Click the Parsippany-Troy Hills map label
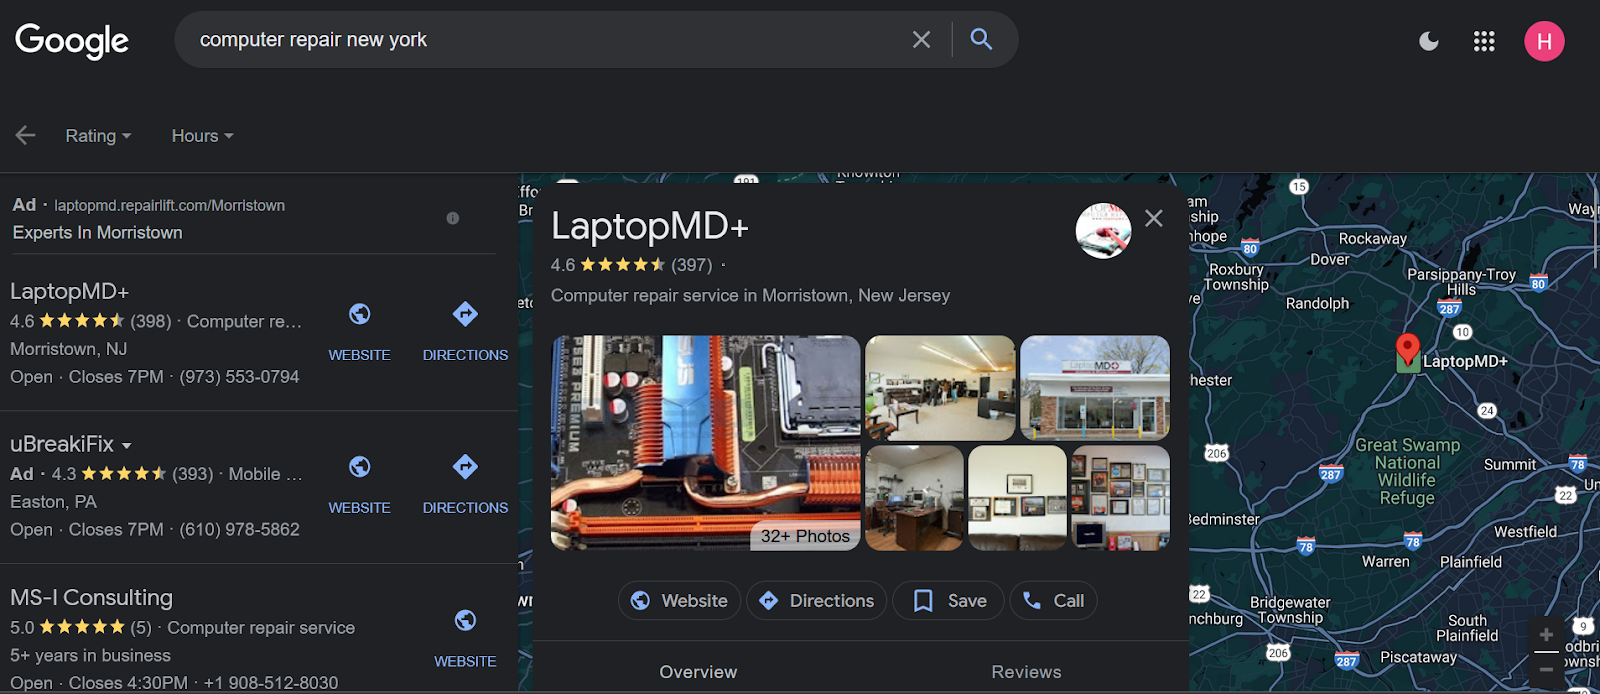The image size is (1600, 694). pyautogui.click(x=1461, y=282)
